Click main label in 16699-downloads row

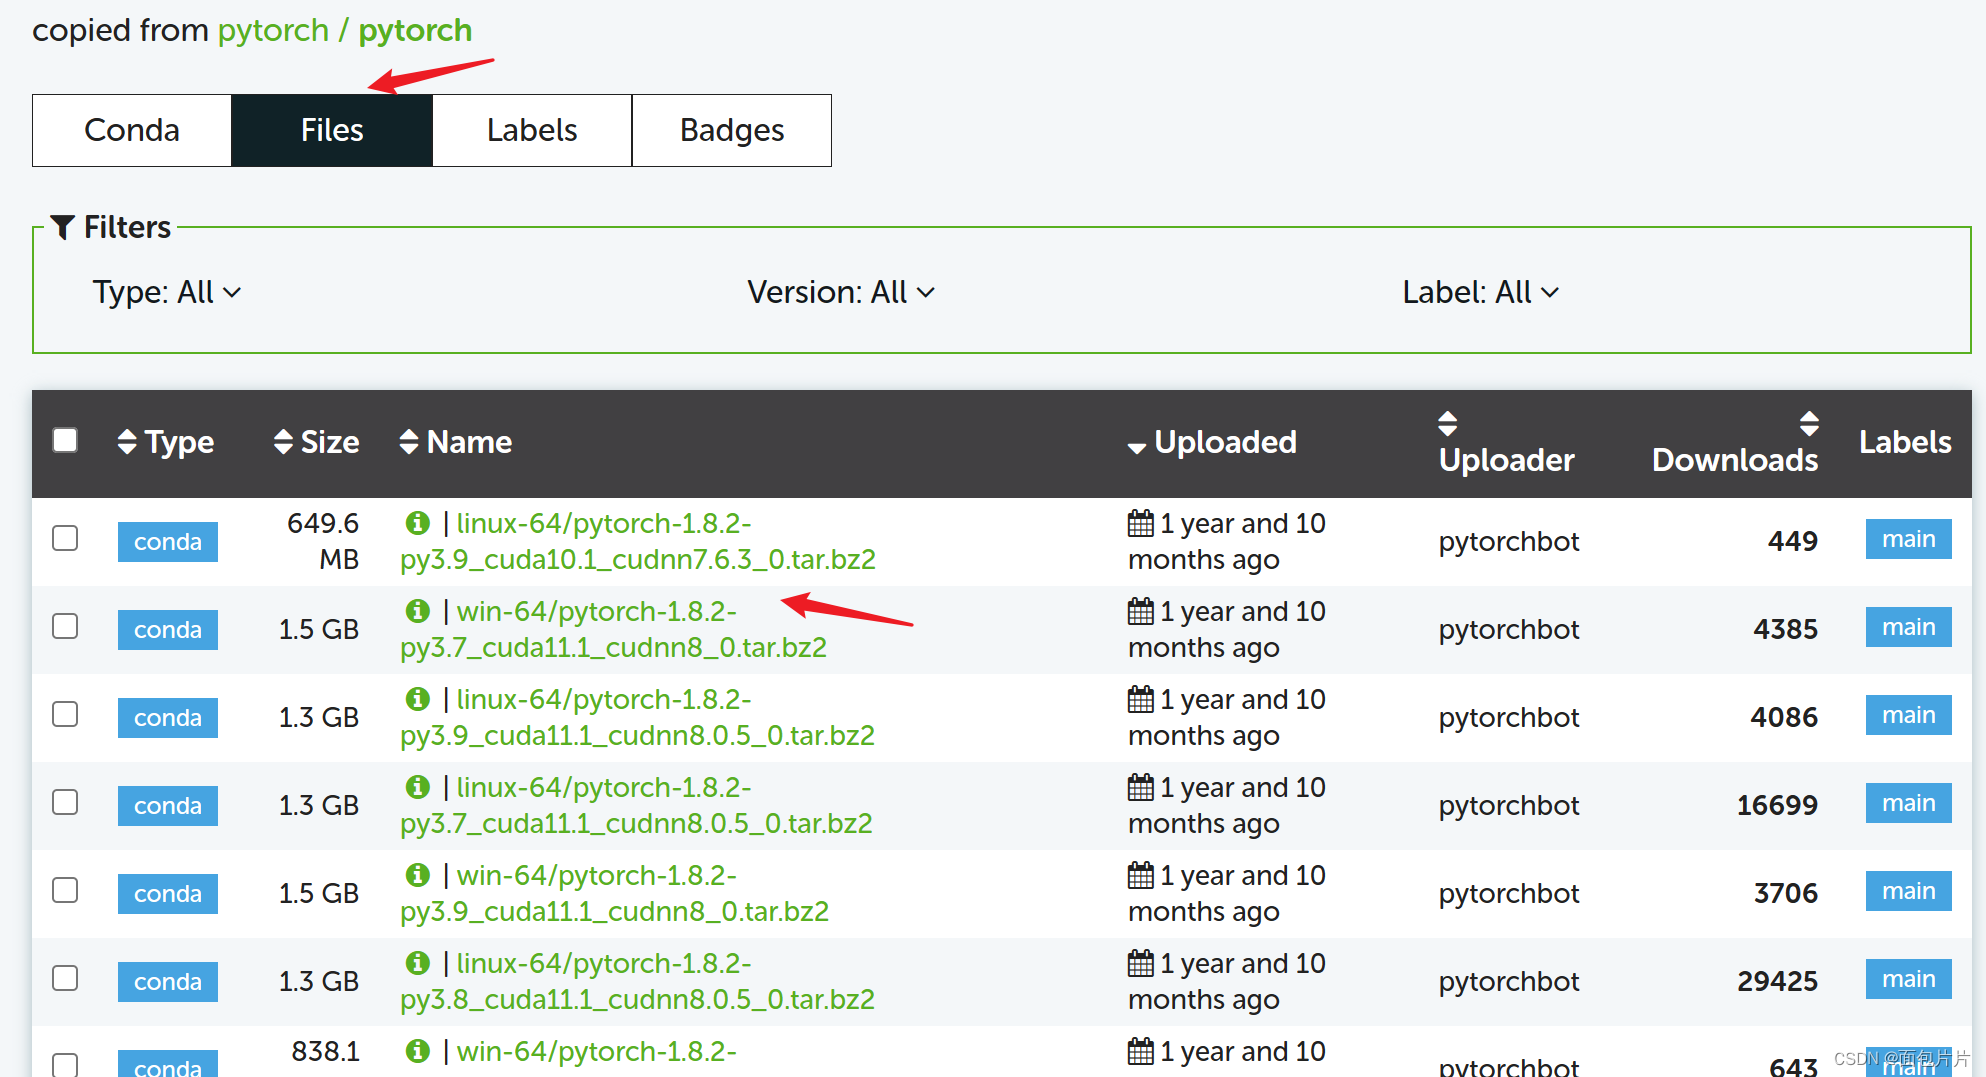[x=1908, y=803]
